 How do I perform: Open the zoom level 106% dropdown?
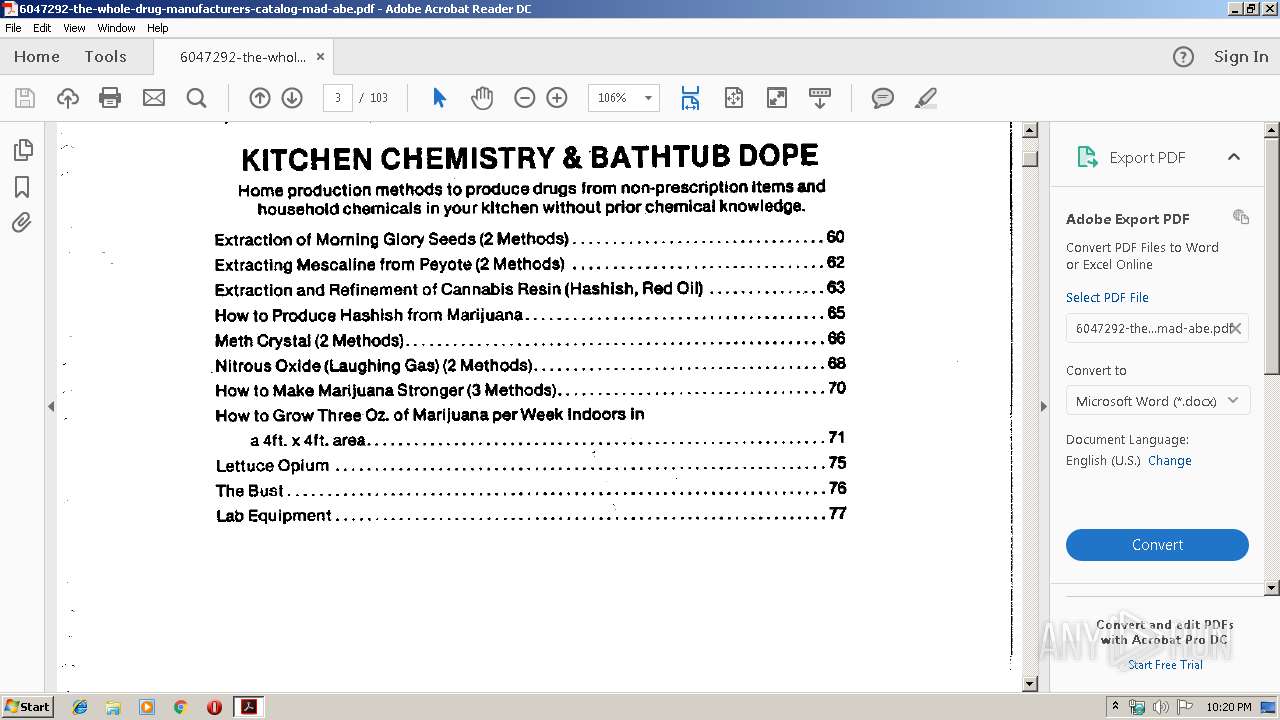pos(648,98)
